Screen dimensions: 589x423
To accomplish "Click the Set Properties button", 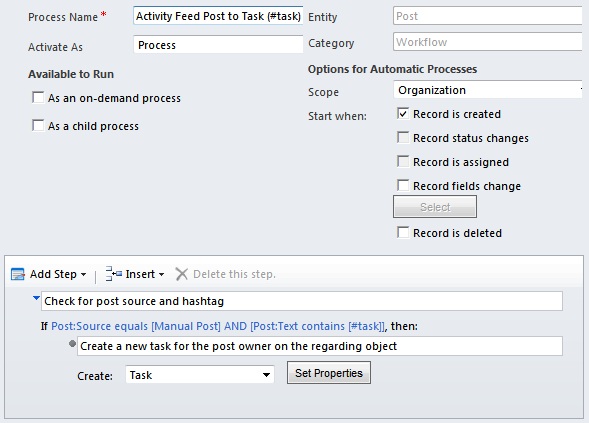I will coord(329,373).
